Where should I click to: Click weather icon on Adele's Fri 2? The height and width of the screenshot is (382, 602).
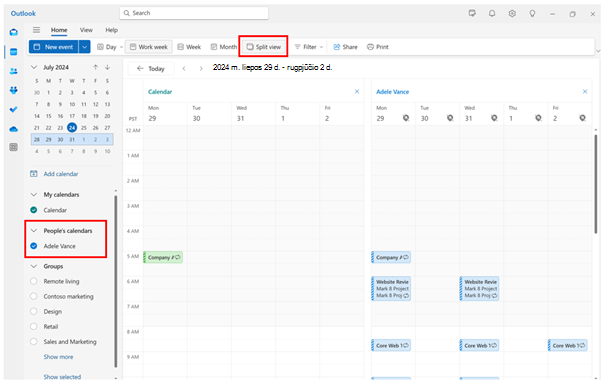click(582, 118)
